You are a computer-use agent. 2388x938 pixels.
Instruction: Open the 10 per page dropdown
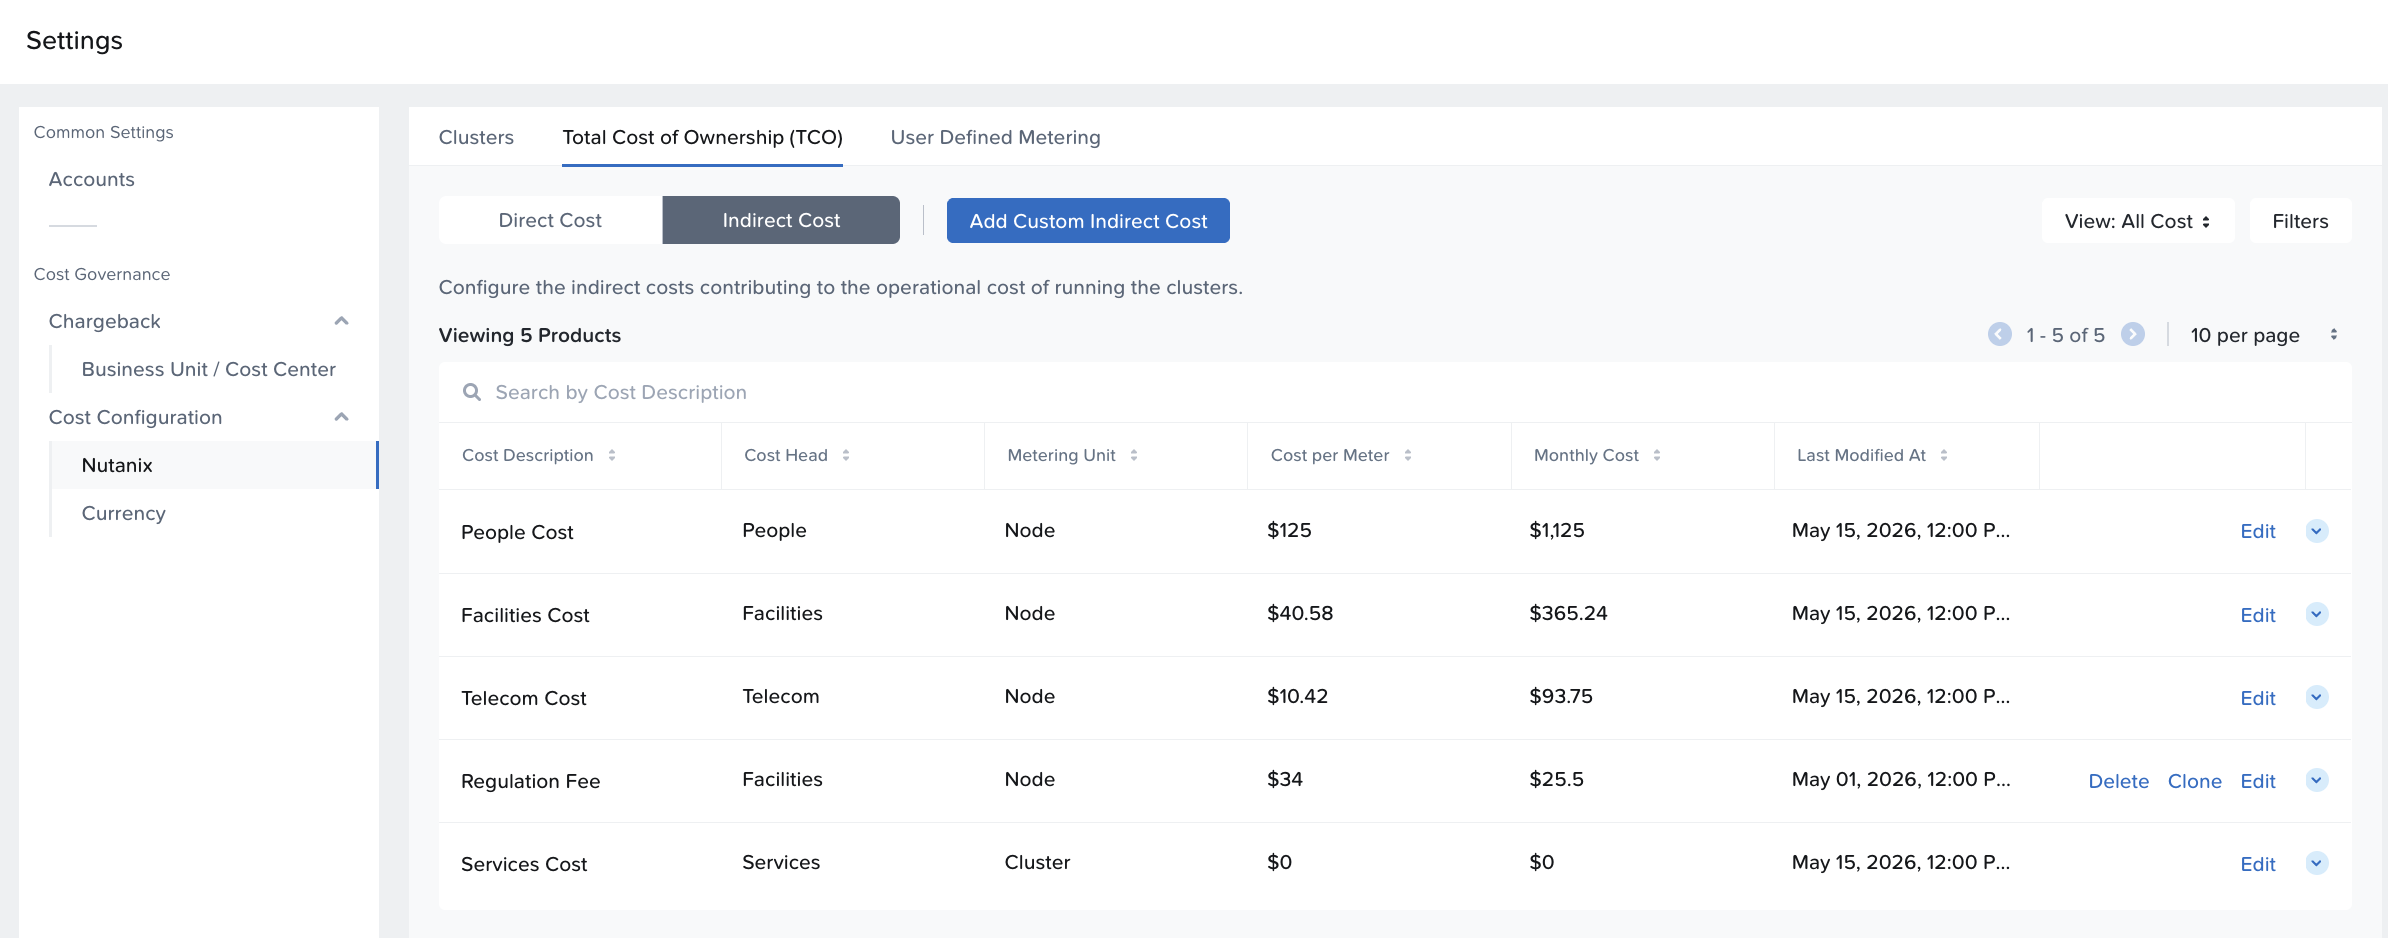[2264, 335]
